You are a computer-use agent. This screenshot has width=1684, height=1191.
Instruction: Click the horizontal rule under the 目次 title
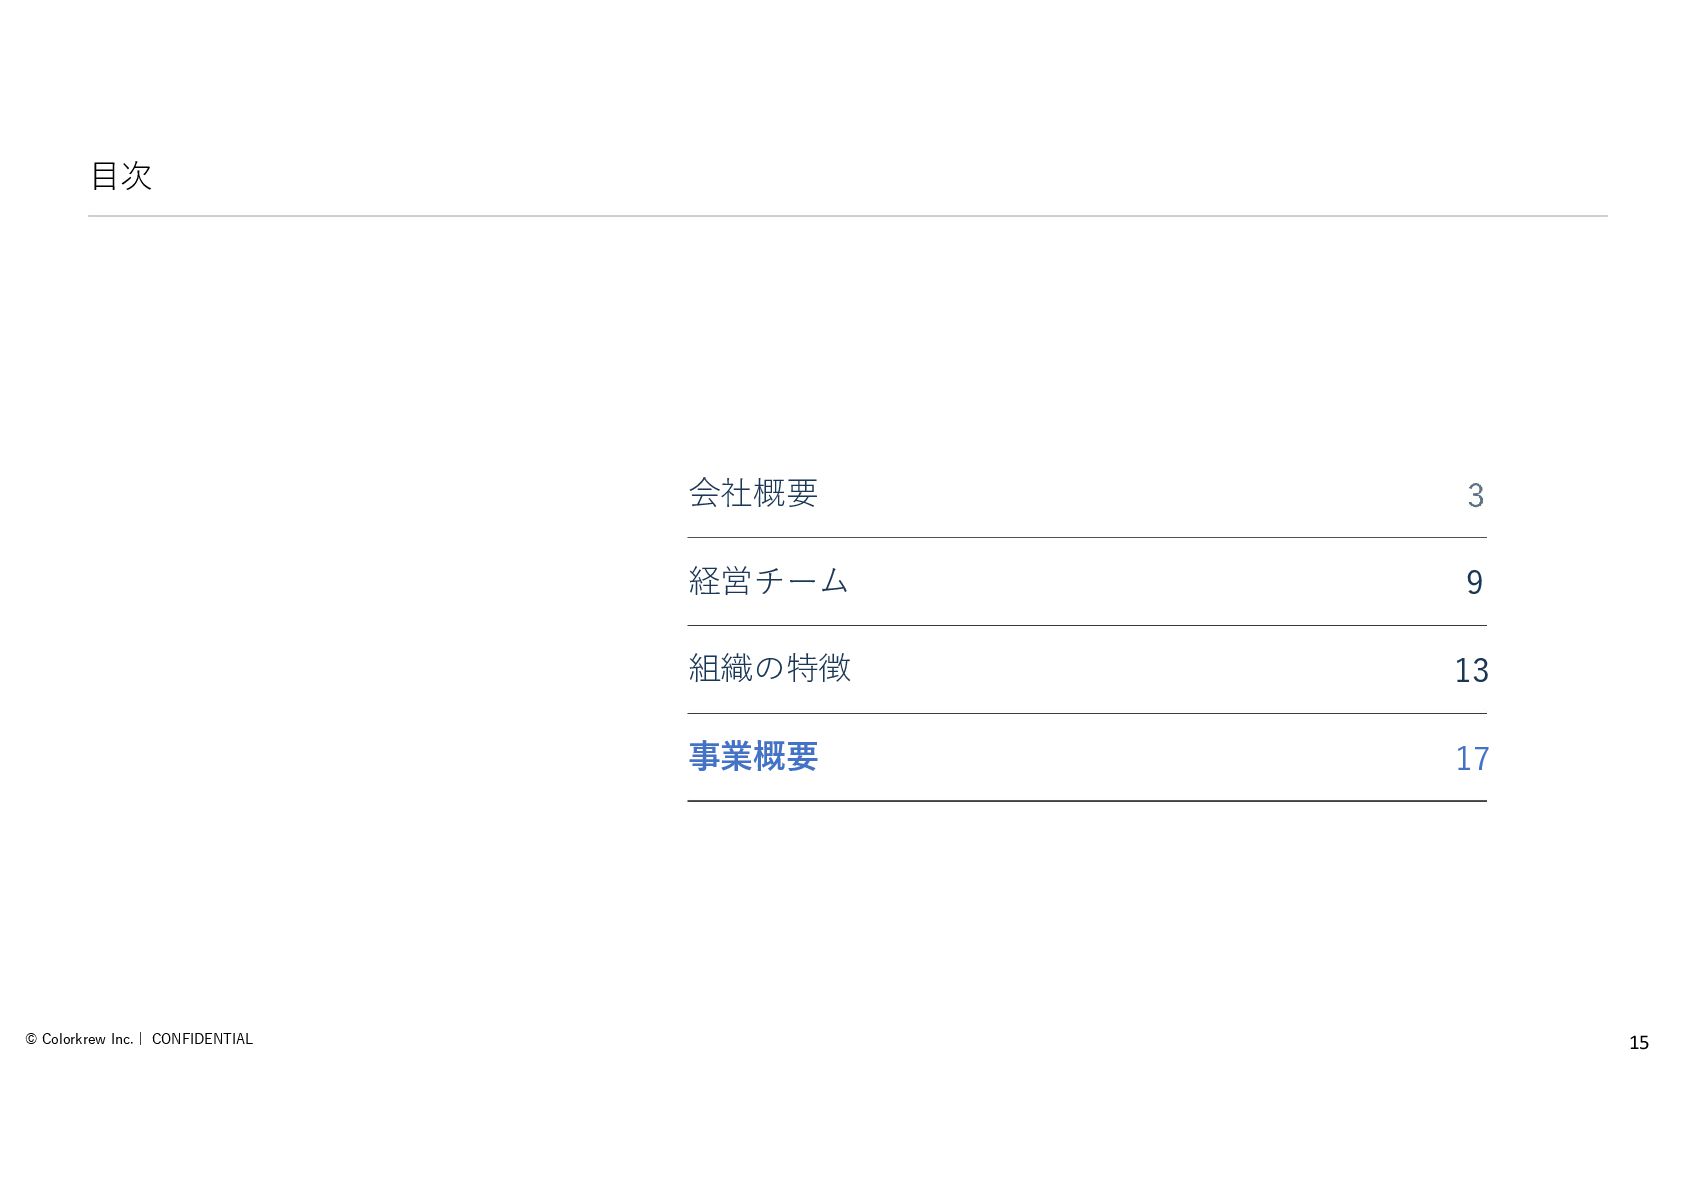tap(847, 216)
